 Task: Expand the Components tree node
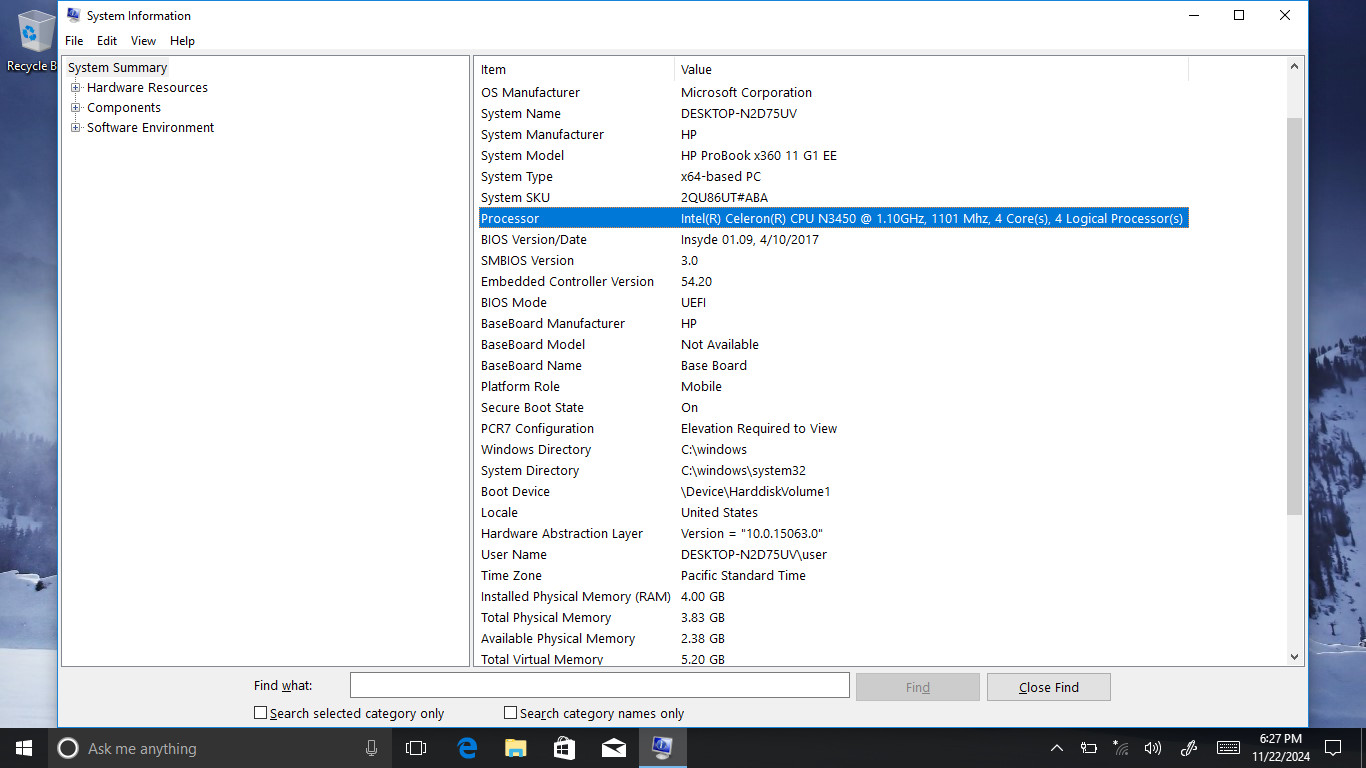click(x=75, y=108)
